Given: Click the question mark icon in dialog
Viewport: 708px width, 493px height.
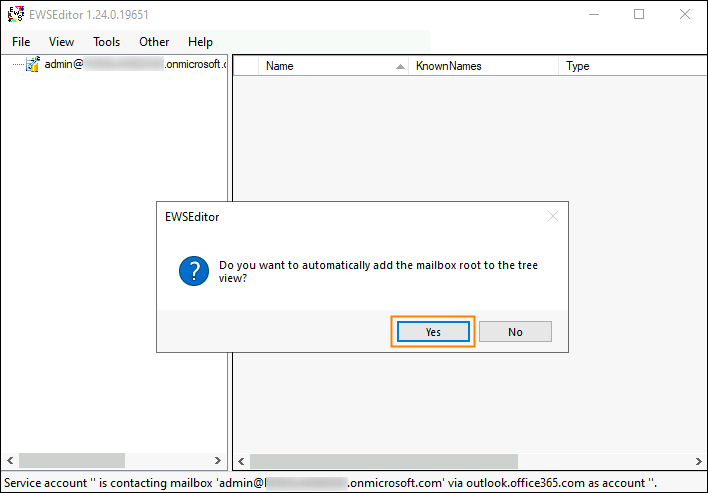Looking at the screenshot, I should point(194,271).
